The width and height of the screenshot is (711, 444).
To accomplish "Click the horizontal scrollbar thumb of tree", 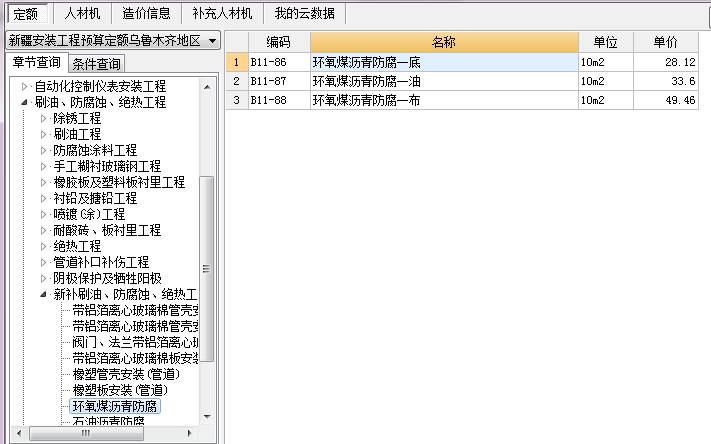I will tap(86, 433).
